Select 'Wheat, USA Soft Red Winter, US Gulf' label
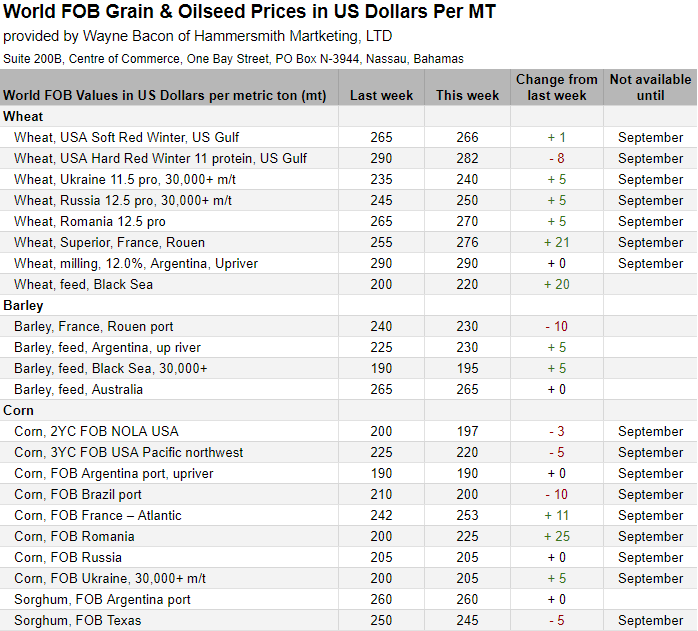Viewport: 698px width, 631px height. point(127,137)
